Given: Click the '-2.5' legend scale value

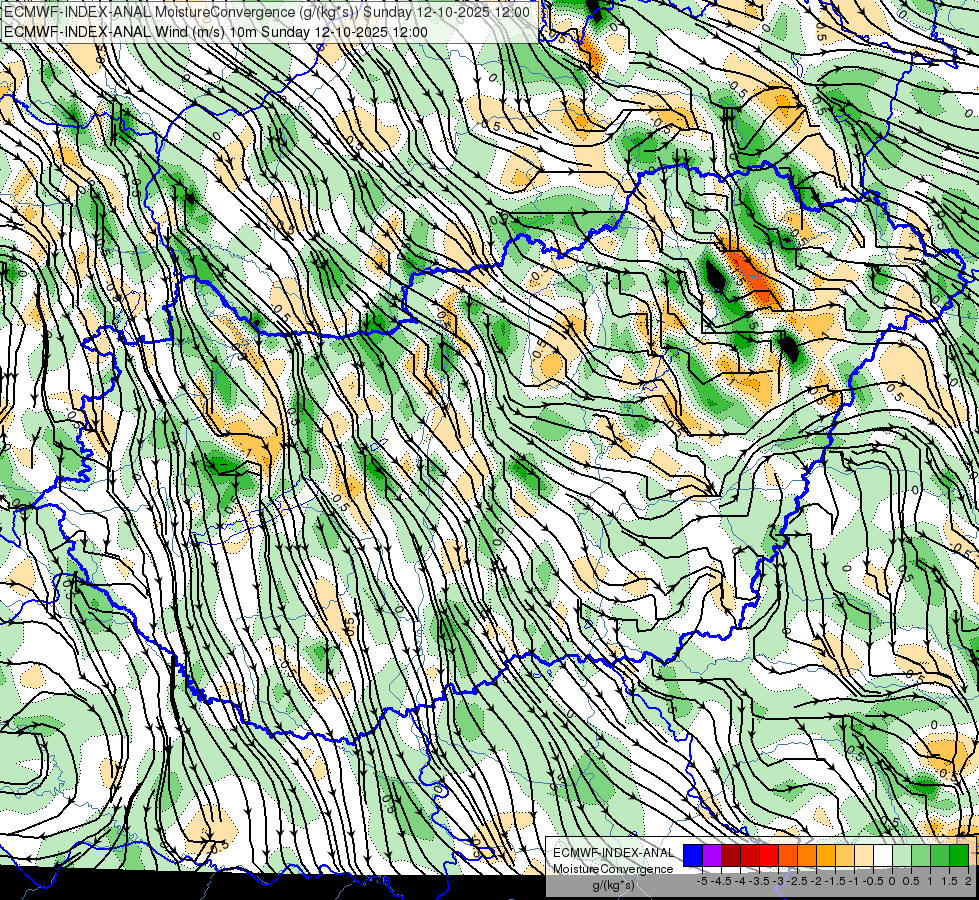Looking at the screenshot, I should (x=797, y=881).
